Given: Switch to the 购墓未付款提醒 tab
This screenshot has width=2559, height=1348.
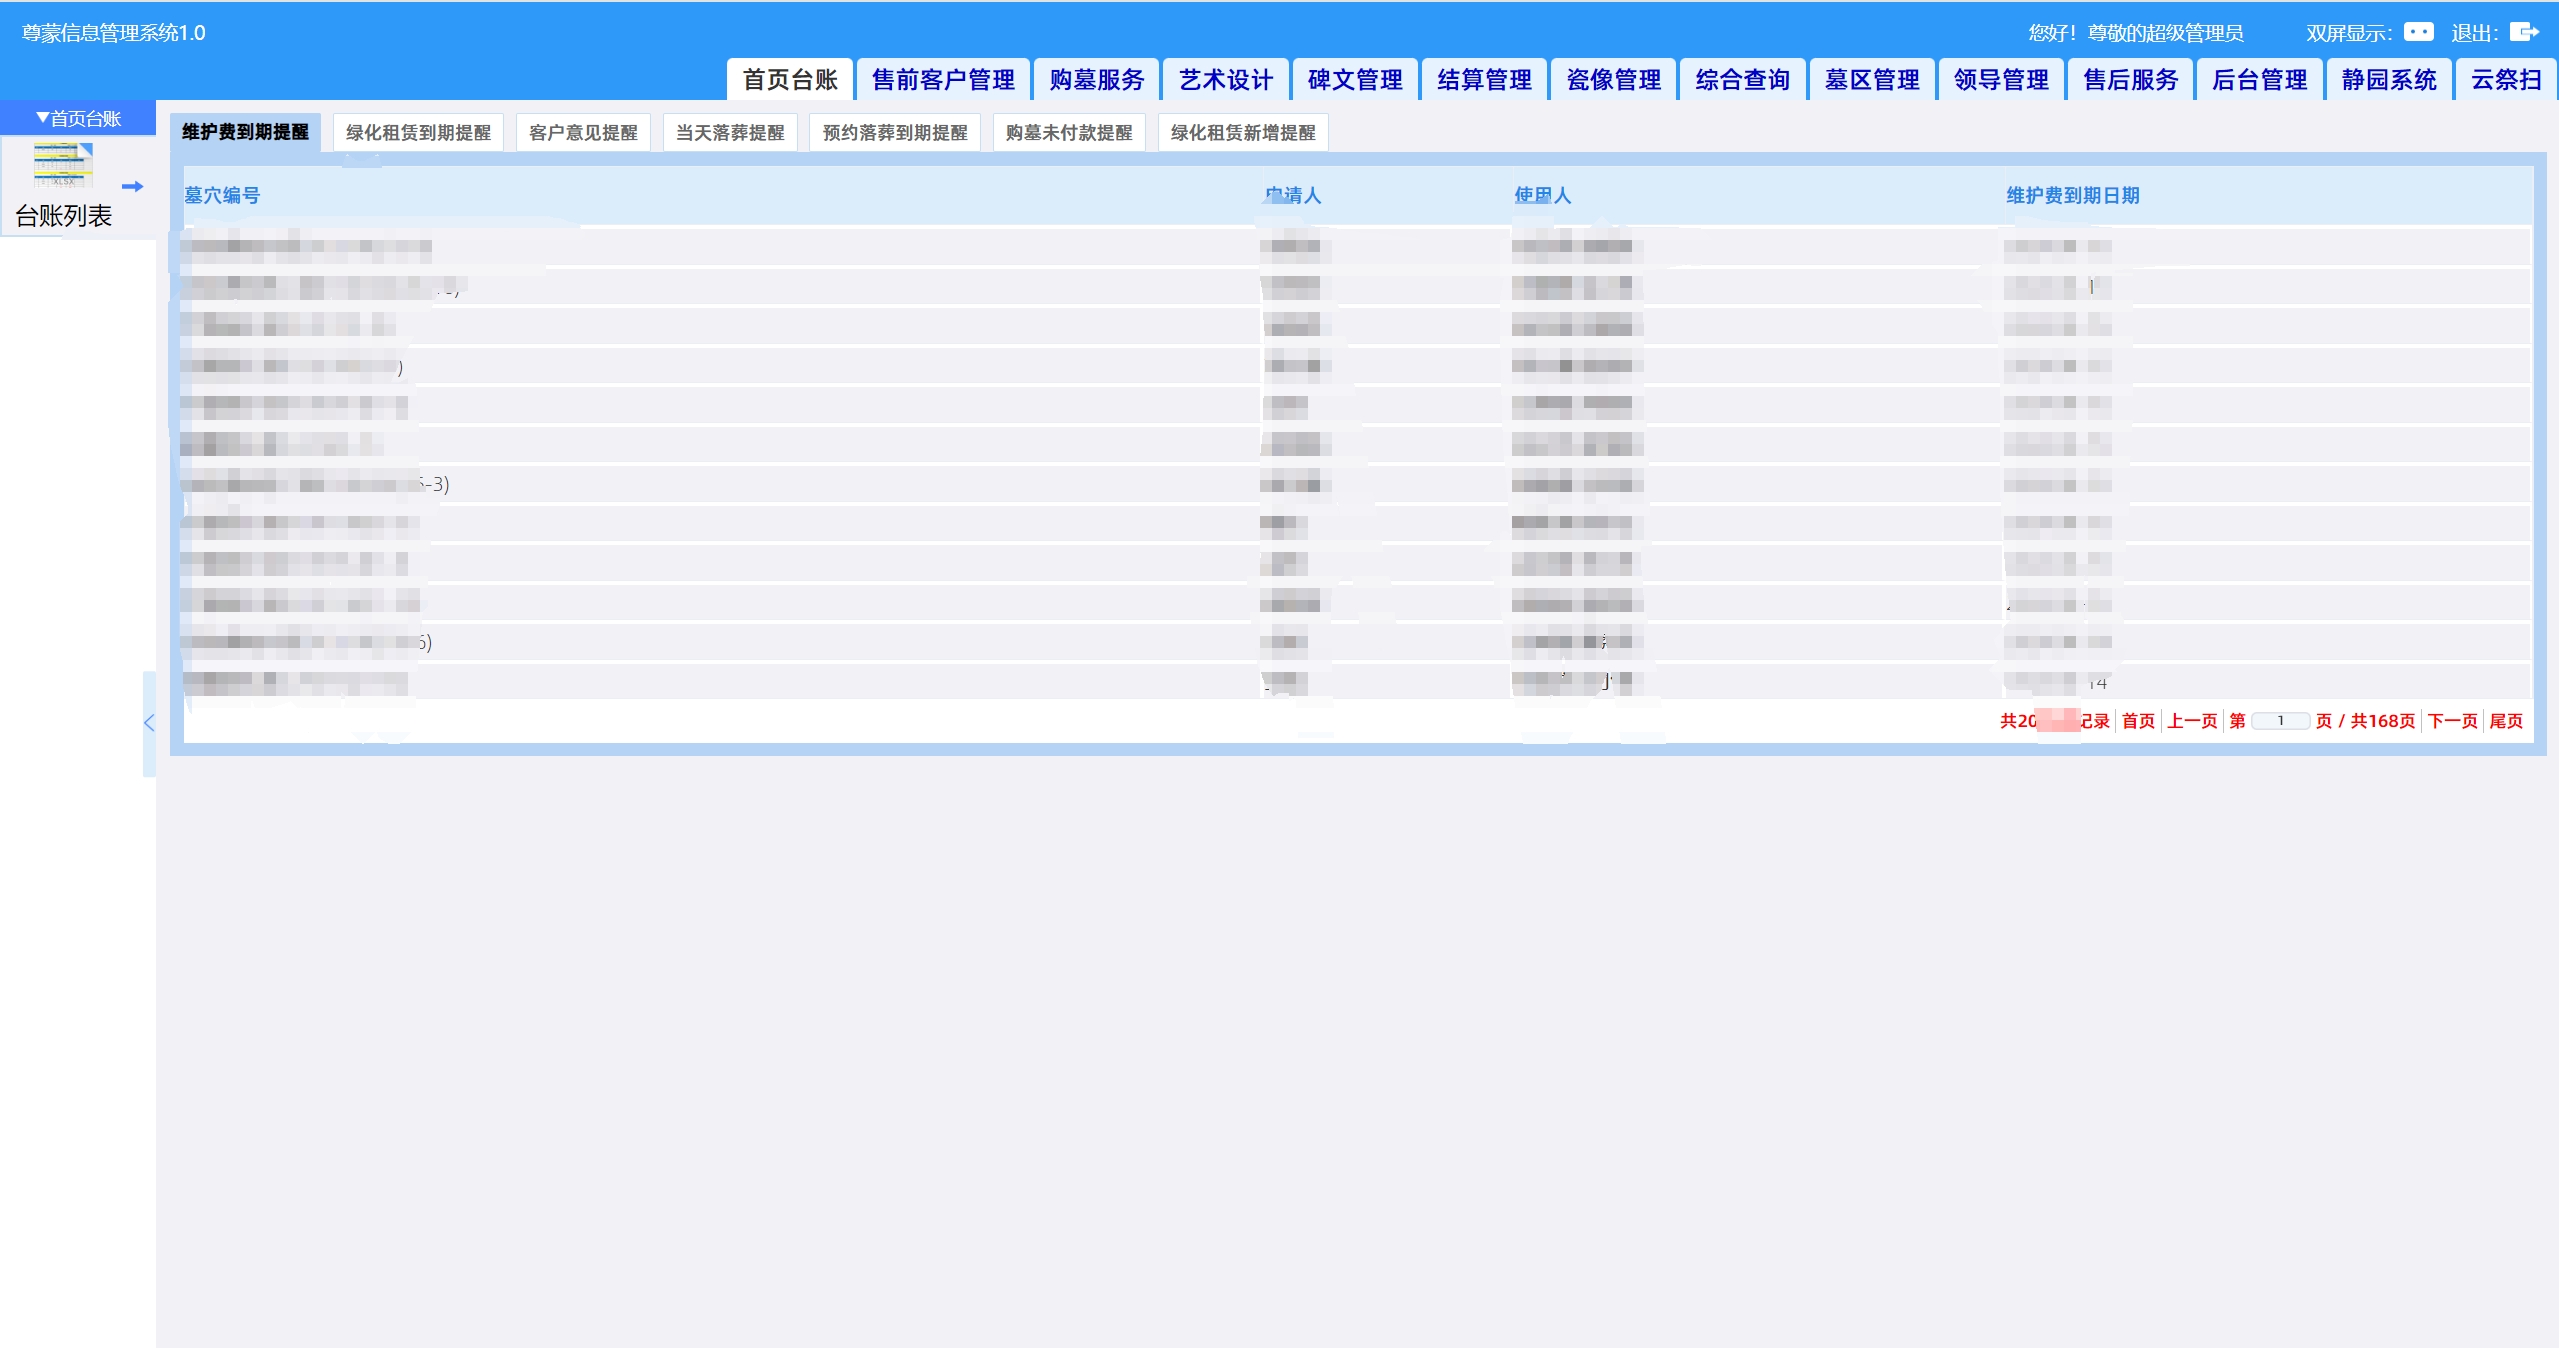Looking at the screenshot, I should tap(1069, 132).
